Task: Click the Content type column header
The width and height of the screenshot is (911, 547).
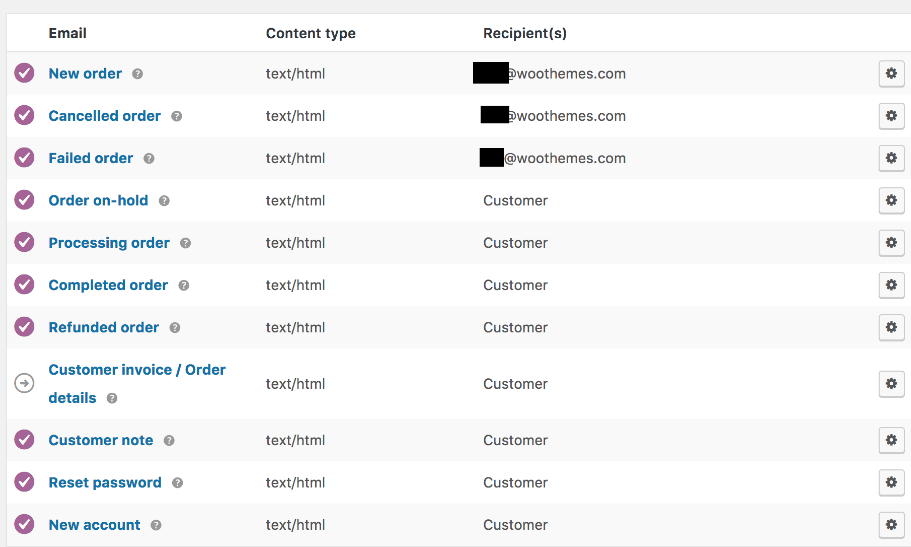Action: [311, 34]
